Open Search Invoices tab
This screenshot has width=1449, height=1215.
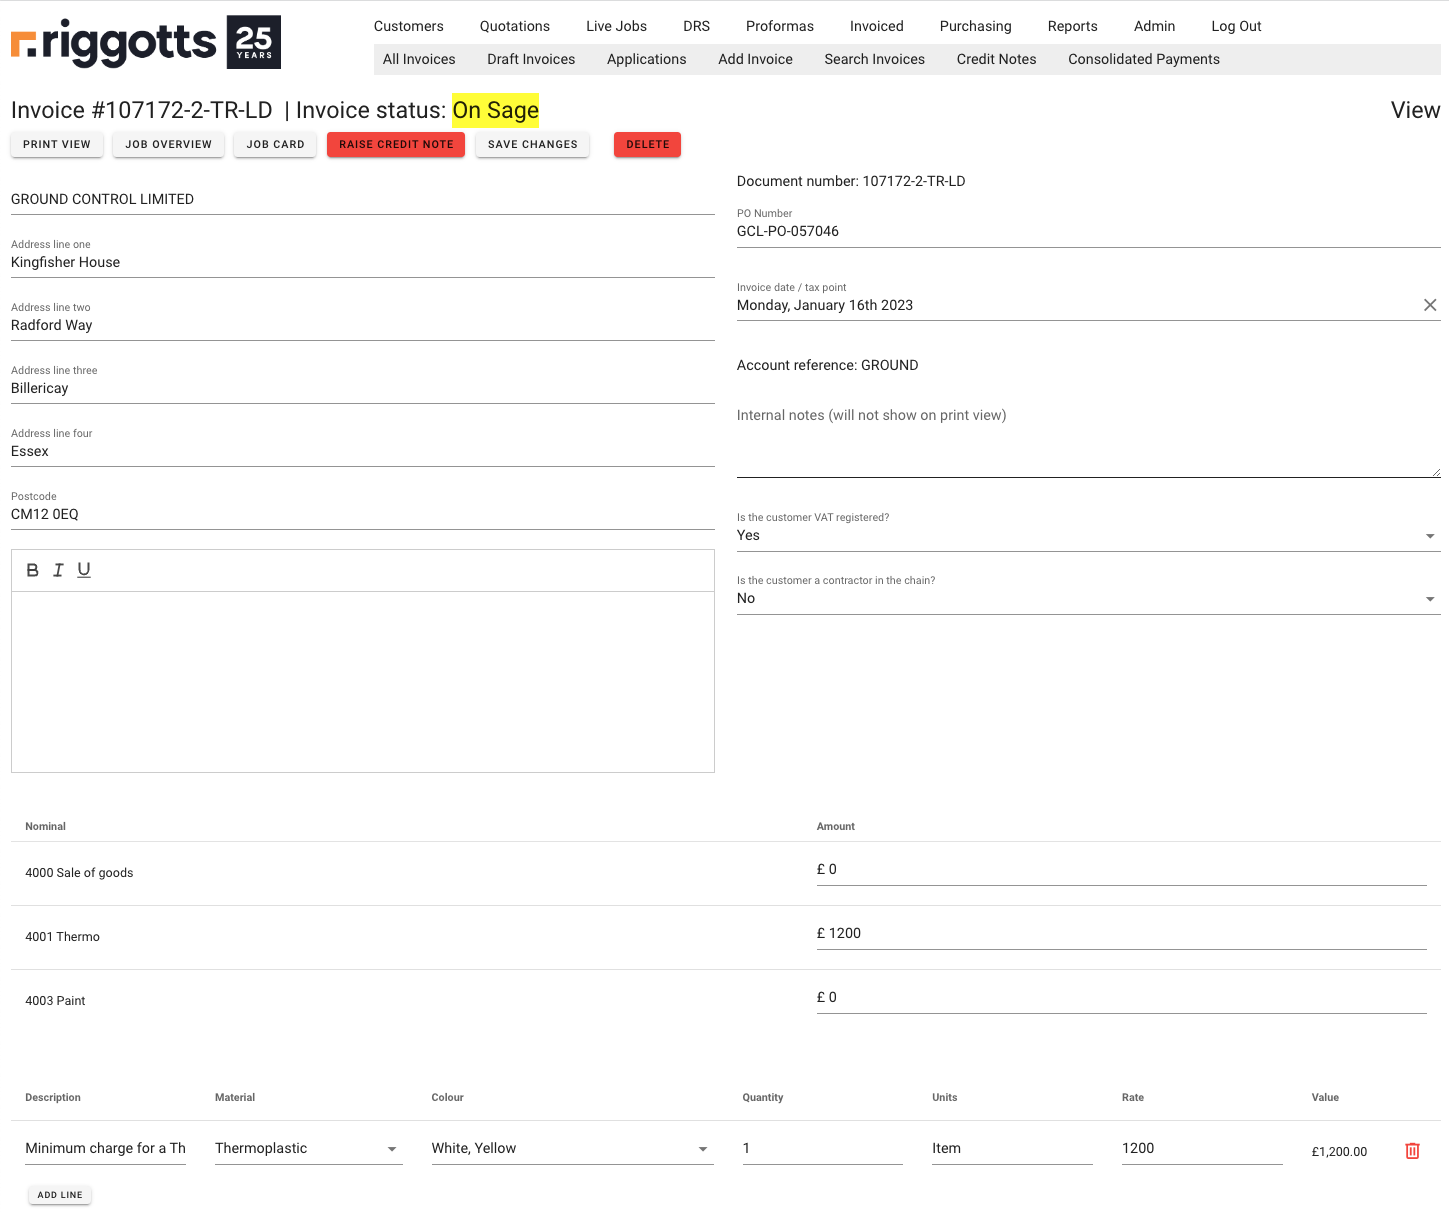874,59
